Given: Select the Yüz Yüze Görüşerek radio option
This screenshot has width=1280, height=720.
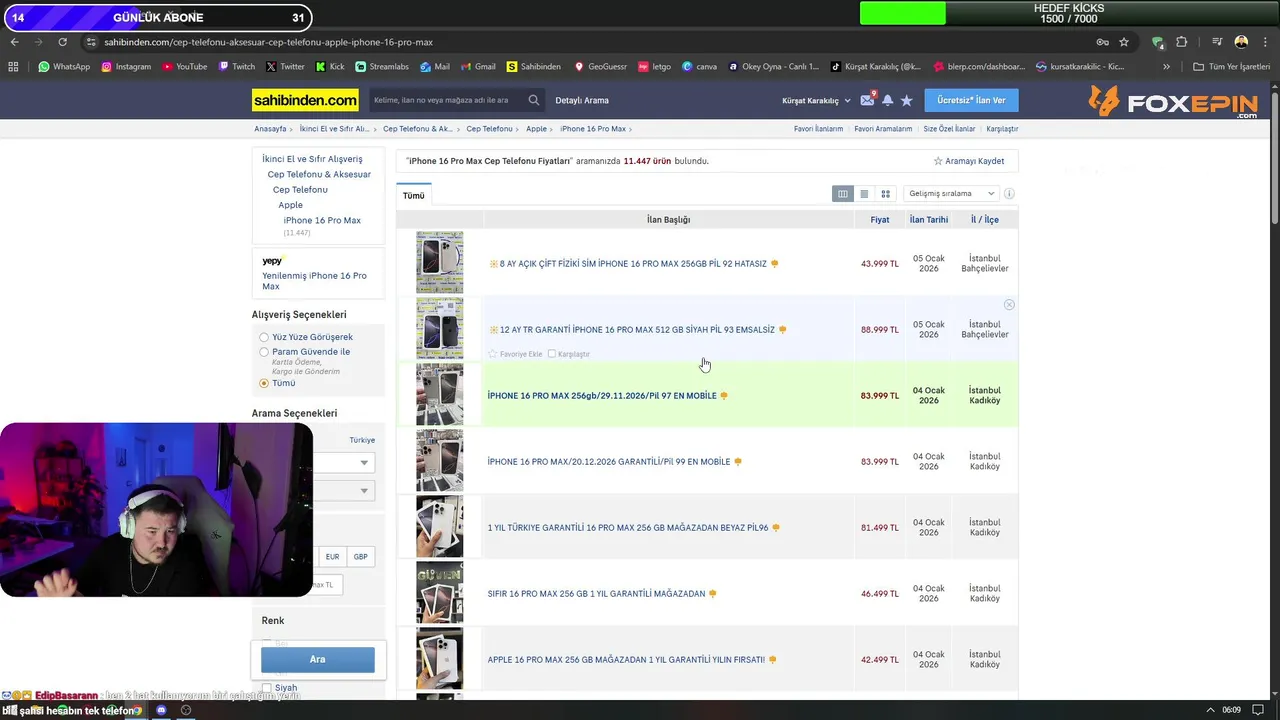Looking at the screenshot, I should (x=264, y=337).
